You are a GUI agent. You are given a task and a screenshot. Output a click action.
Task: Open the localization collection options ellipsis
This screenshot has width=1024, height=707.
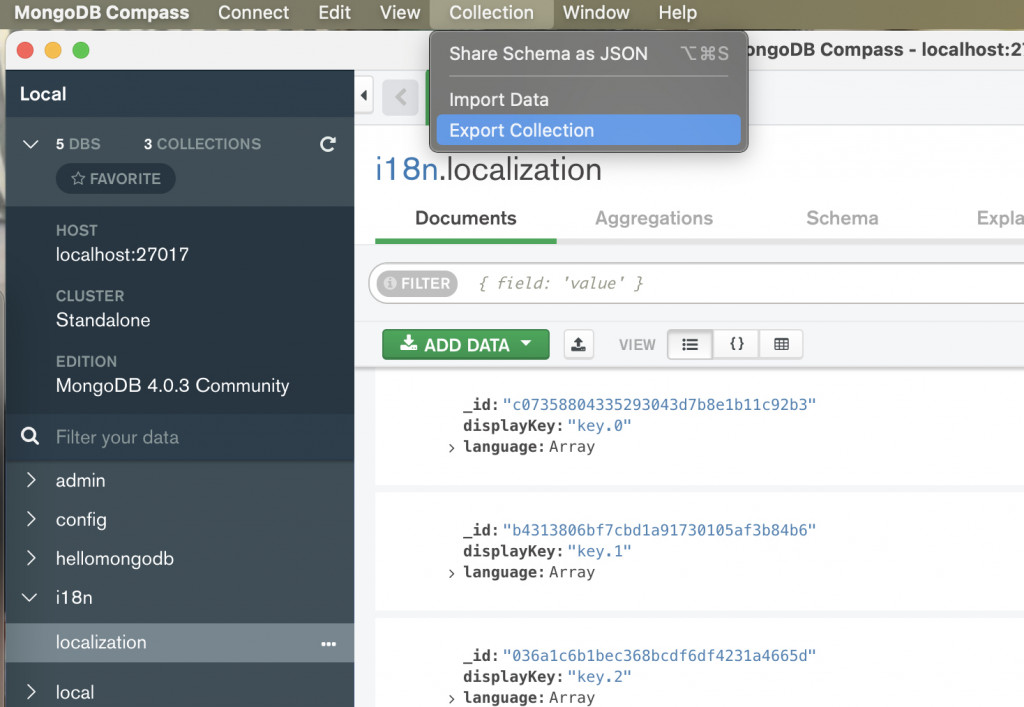pyautogui.click(x=328, y=644)
